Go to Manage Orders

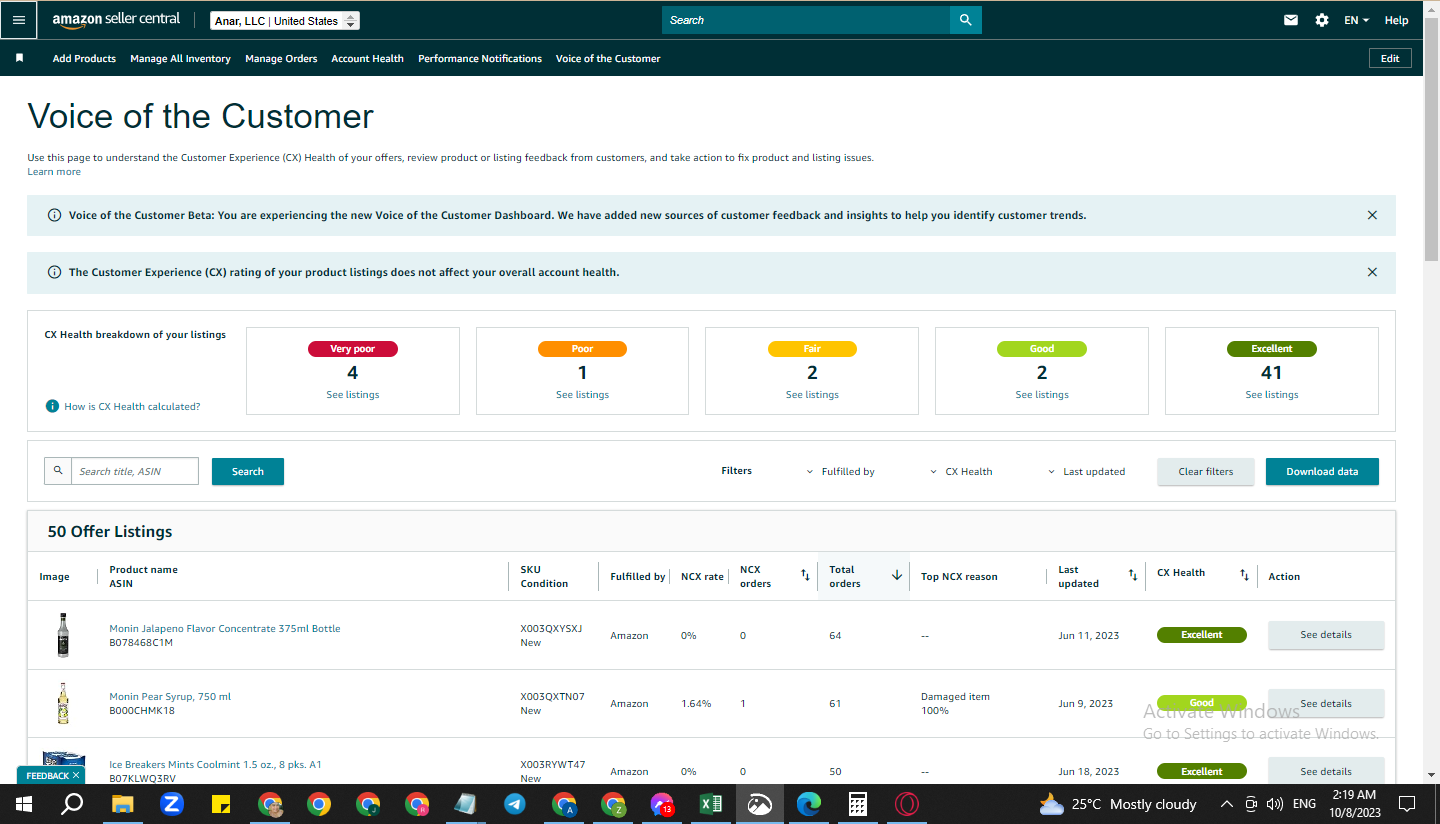pos(281,58)
